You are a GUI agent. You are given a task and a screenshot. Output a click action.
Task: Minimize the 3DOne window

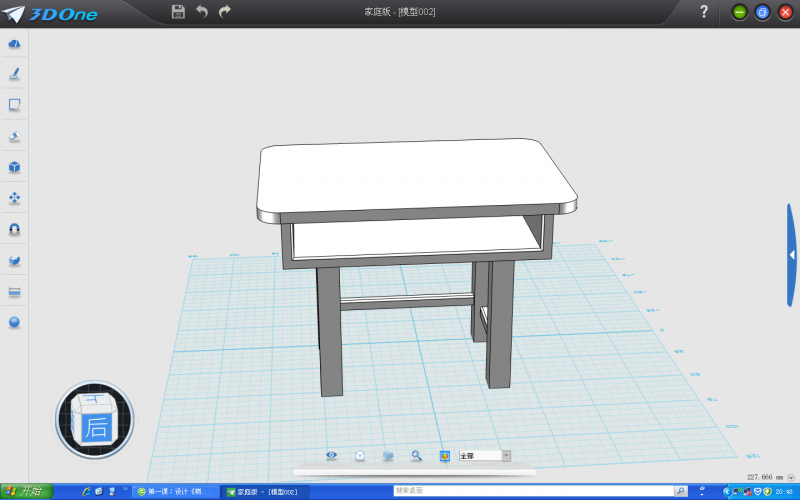coord(739,12)
